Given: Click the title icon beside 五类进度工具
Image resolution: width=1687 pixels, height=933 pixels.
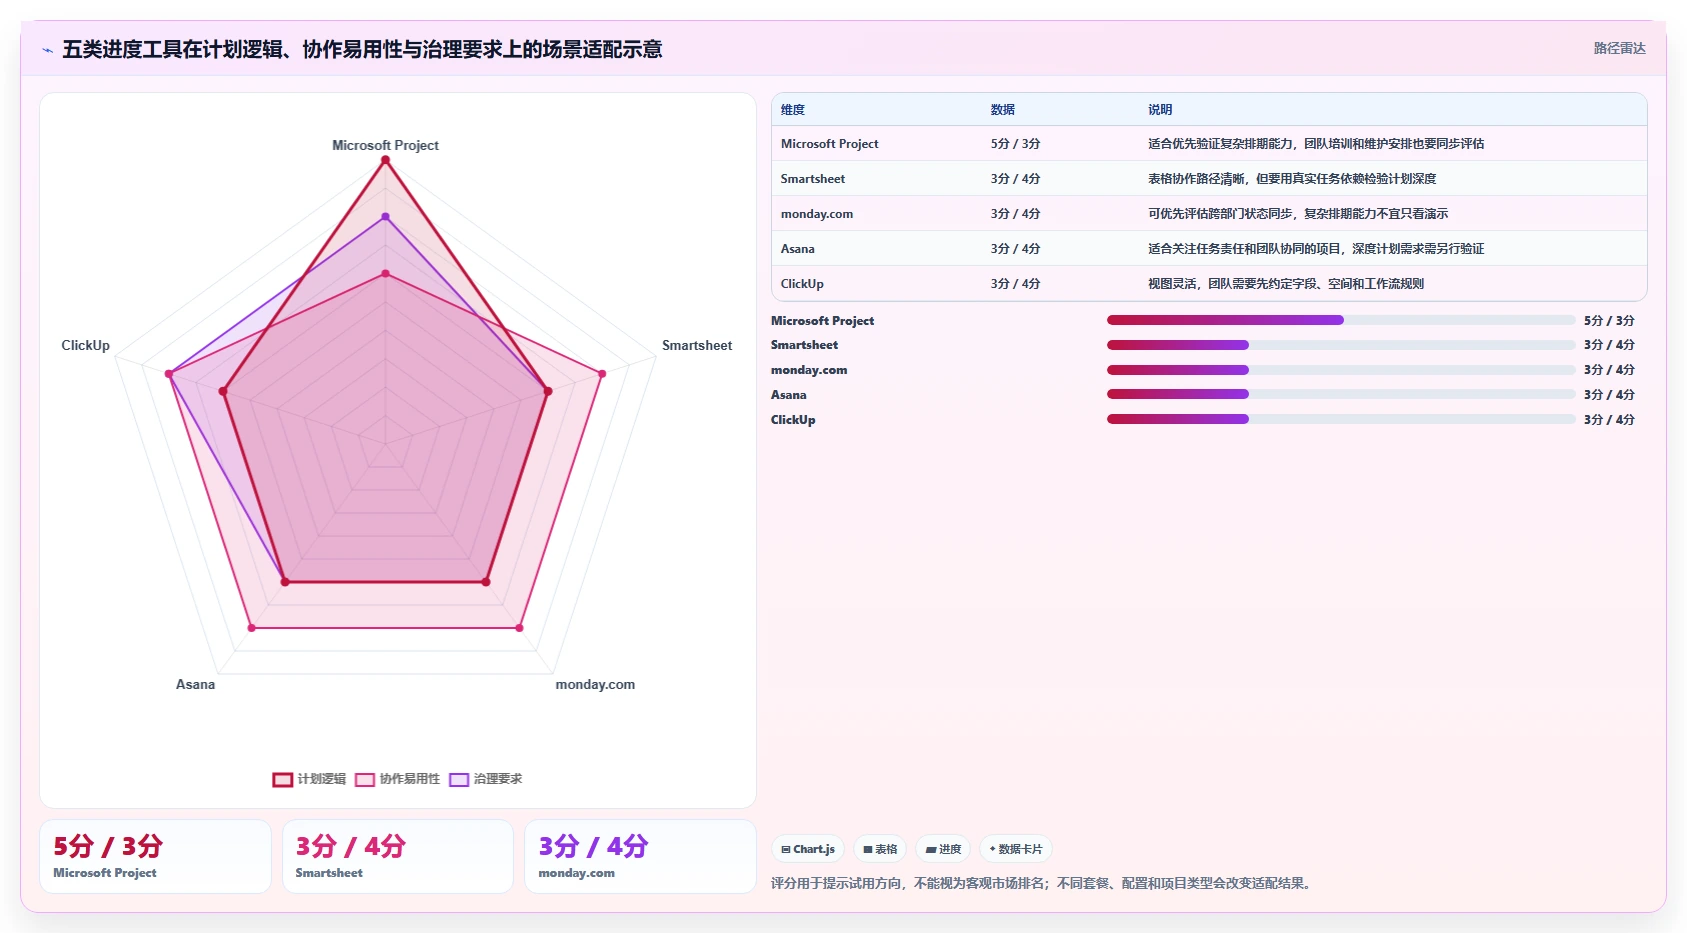Looking at the screenshot, I should pos(47,50).
